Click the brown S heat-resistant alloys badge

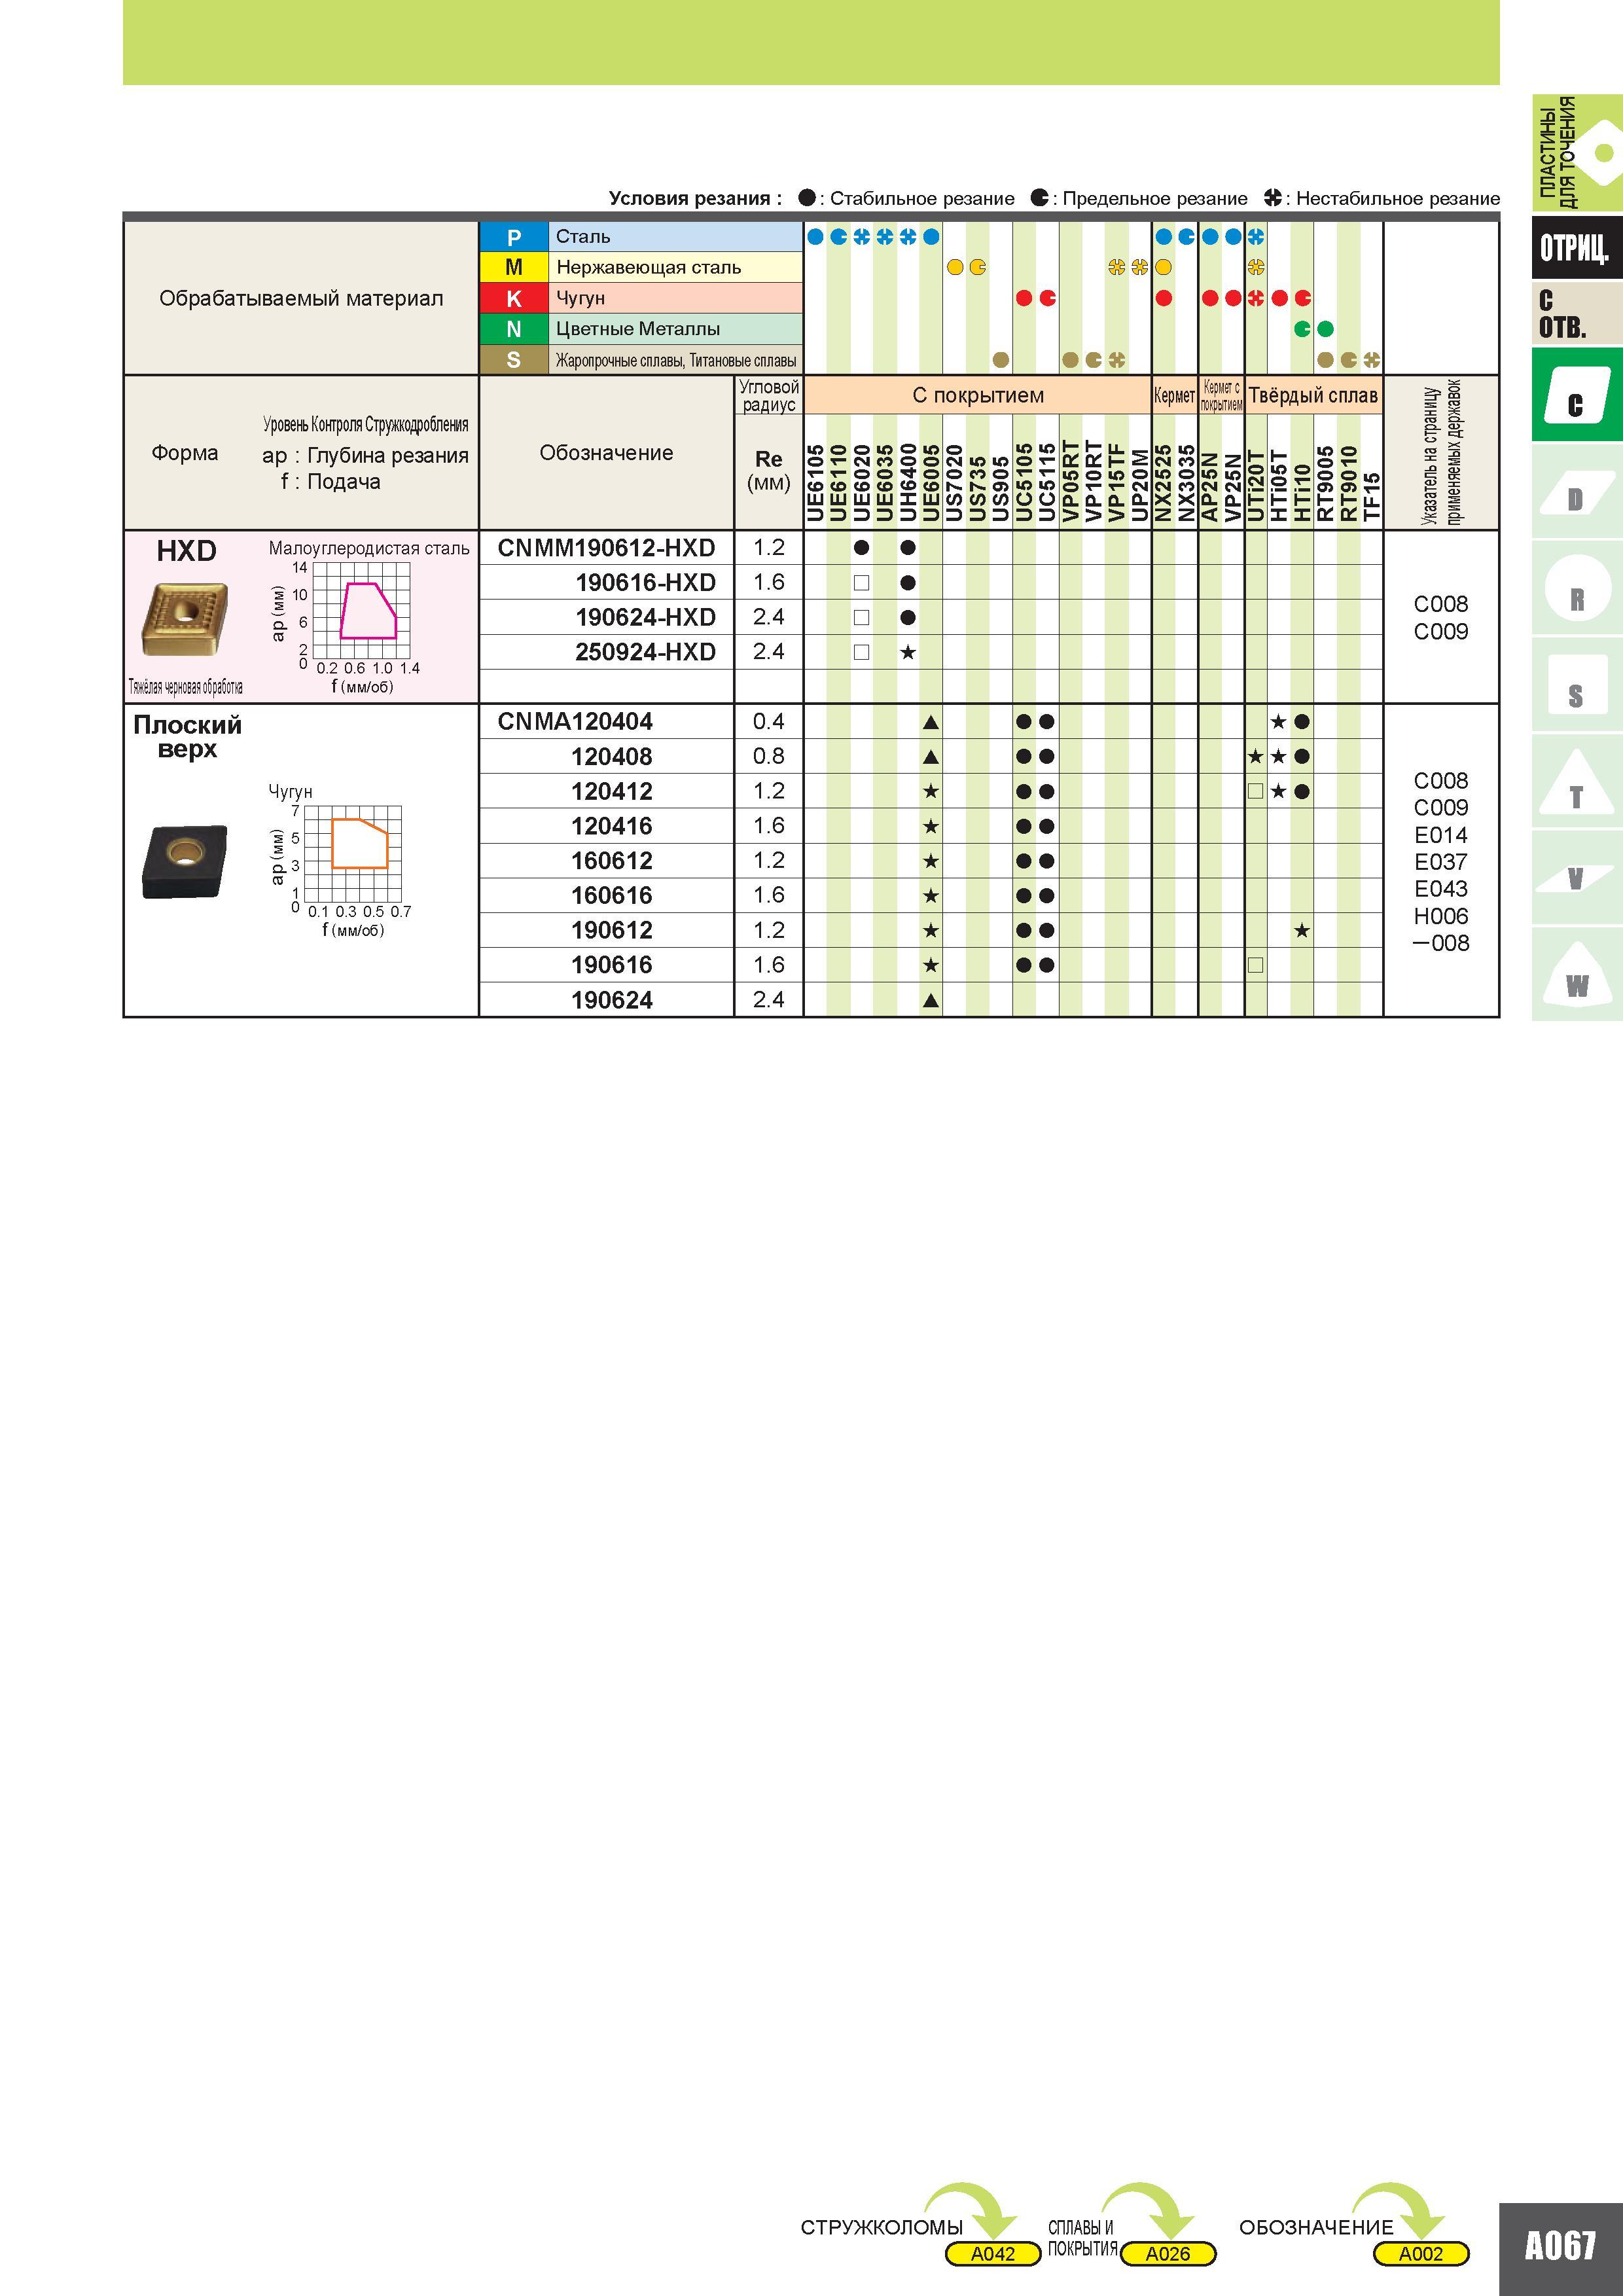tap(514, 360)
